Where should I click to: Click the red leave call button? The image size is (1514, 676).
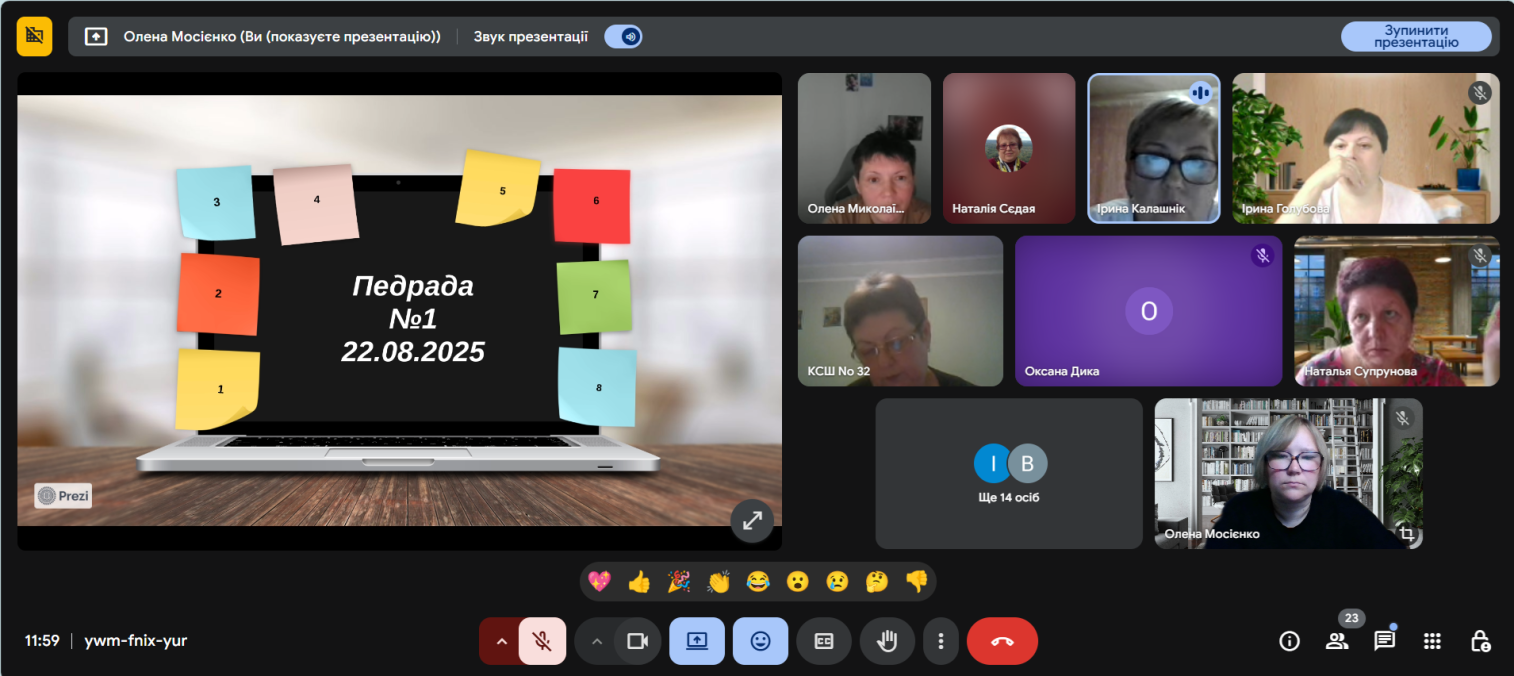point(1002,642)
